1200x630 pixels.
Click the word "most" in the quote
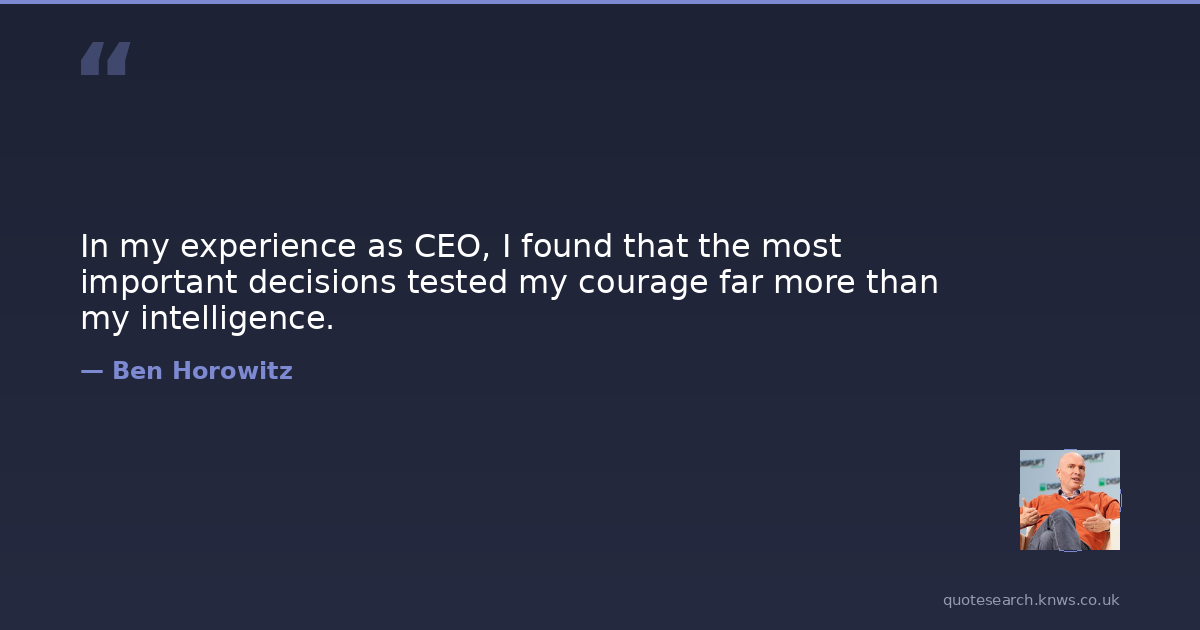[x=801, y=246]
